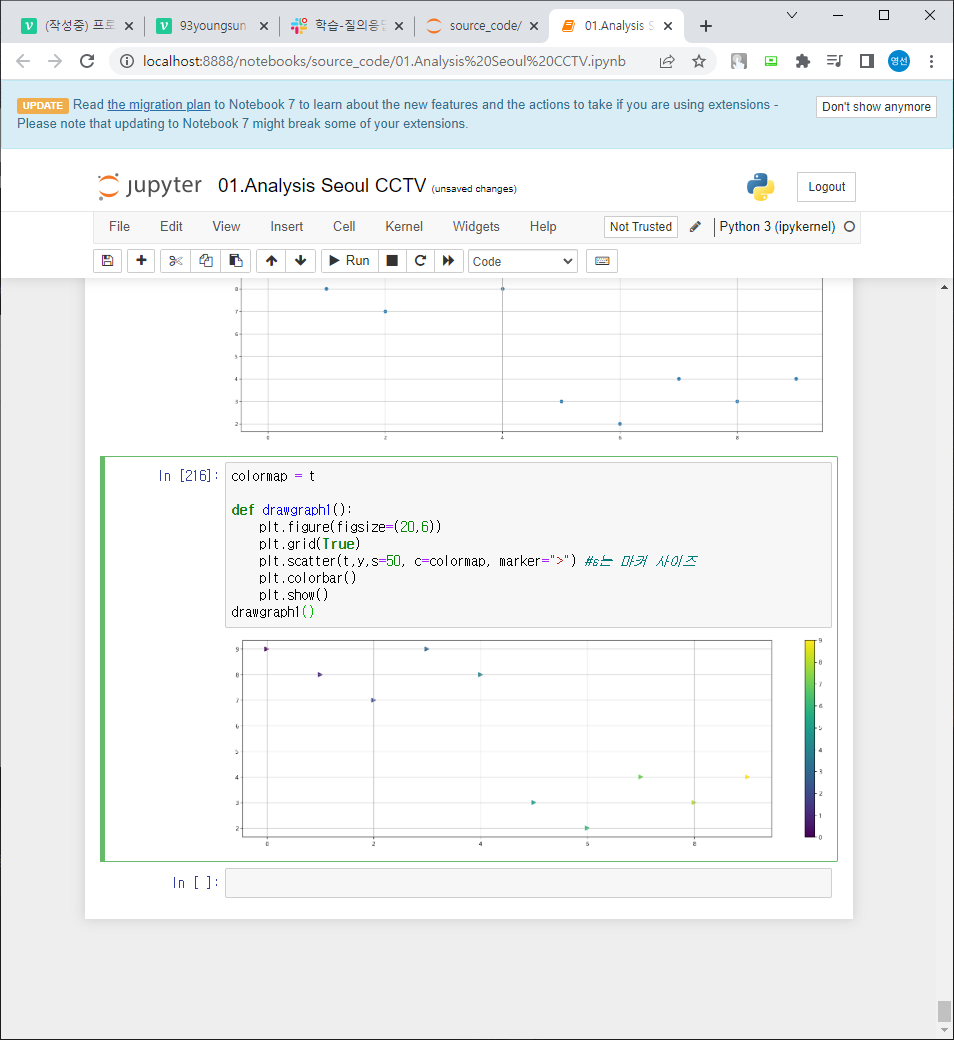The height and width of the screenshot is (1040, 954).
Task: Open the Help menu
Action: (543, 227)
